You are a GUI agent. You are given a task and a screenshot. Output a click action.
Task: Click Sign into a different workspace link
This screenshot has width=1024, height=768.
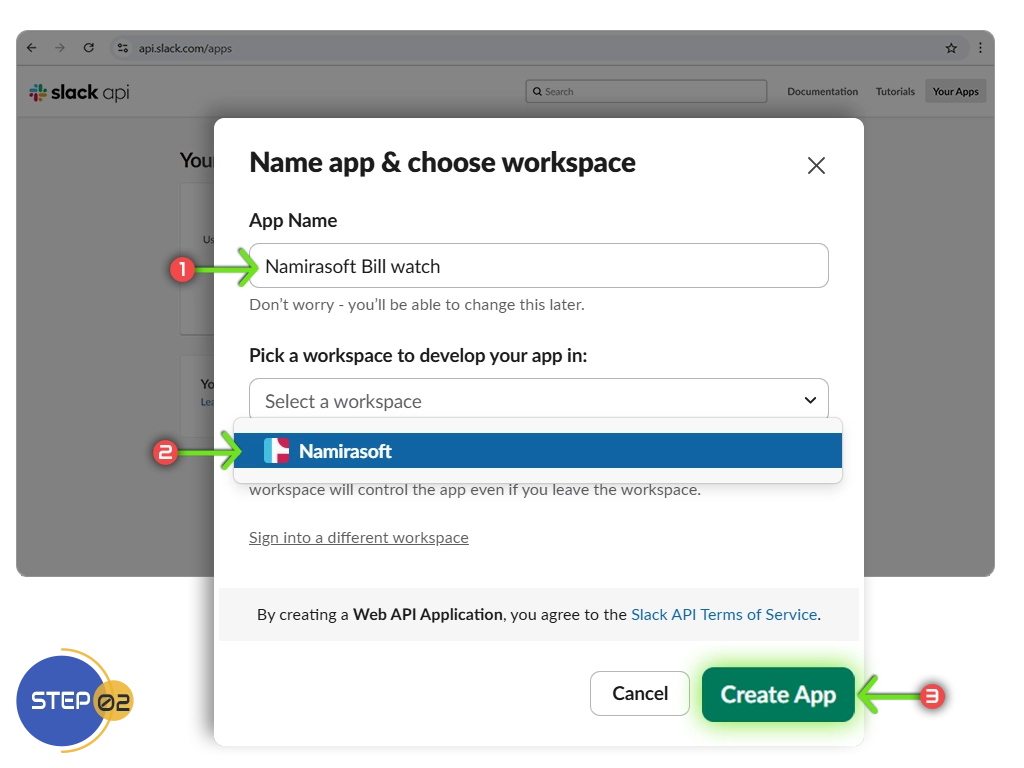[358, 538]
